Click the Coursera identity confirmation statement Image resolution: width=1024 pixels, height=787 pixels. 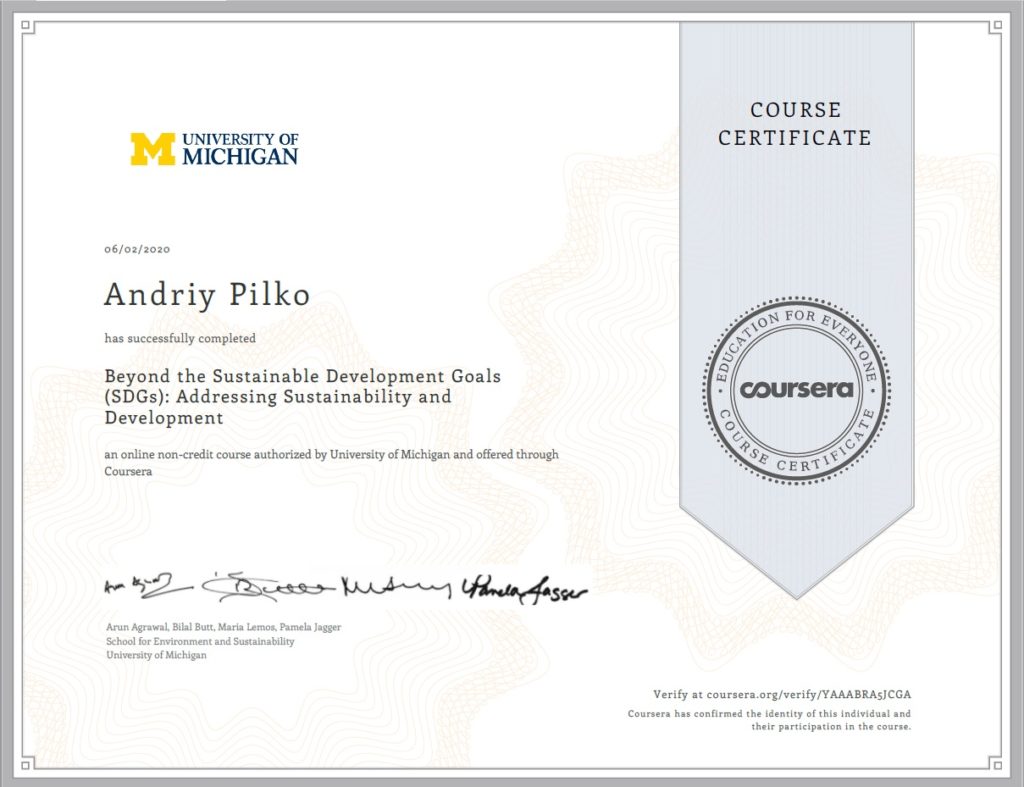coord(769,720)
